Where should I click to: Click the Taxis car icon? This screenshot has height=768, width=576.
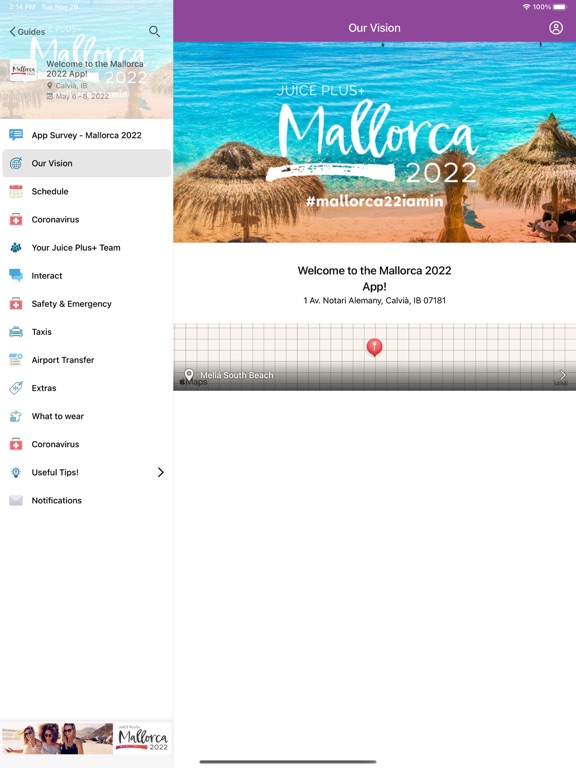coord(16,332)
